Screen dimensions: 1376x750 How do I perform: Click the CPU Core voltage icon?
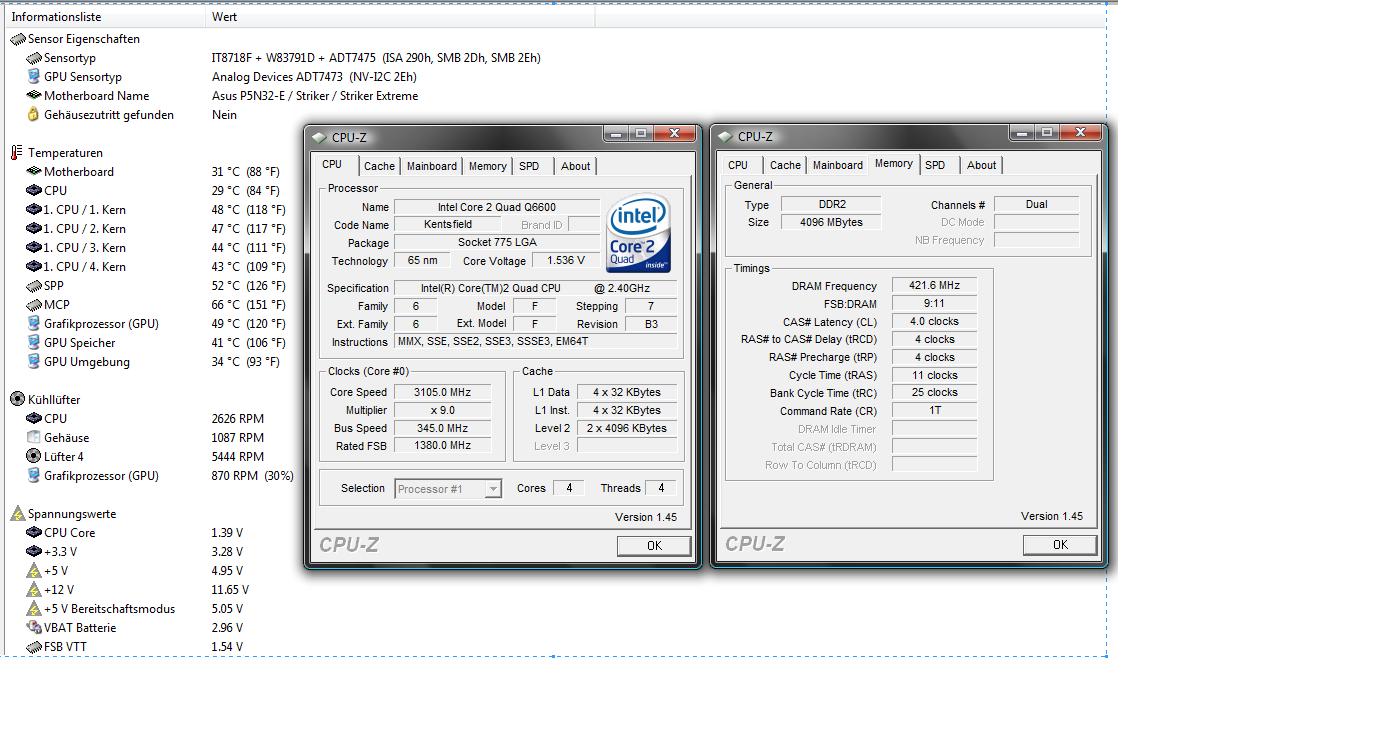point(34,533)
